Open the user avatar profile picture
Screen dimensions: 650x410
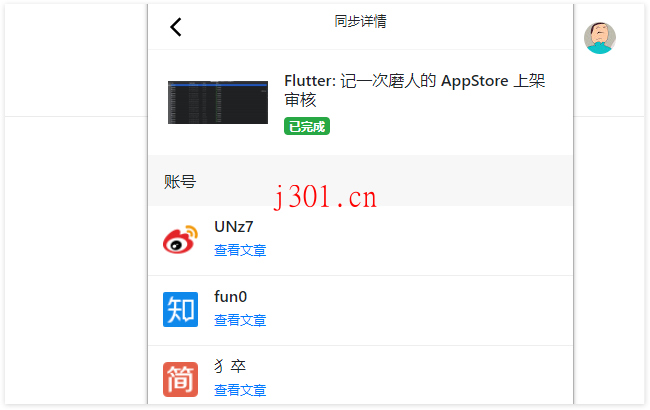point(600,38)
